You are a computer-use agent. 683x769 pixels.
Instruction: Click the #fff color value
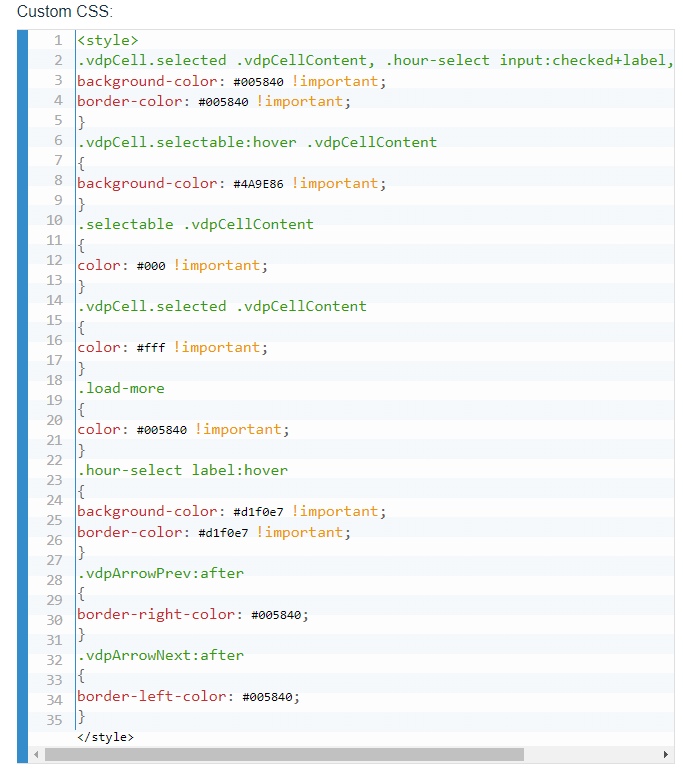150,348
